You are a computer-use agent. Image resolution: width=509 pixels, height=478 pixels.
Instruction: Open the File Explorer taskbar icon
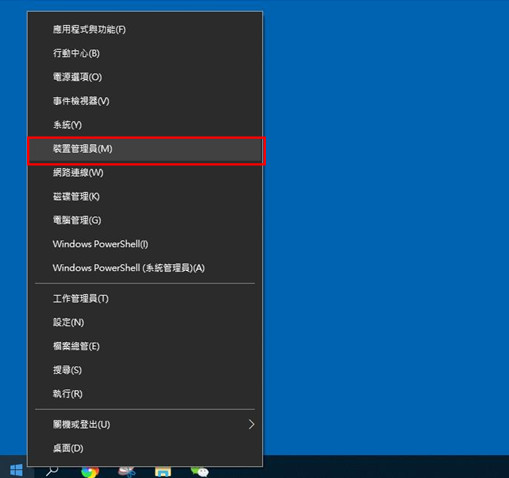coord(163,472)
